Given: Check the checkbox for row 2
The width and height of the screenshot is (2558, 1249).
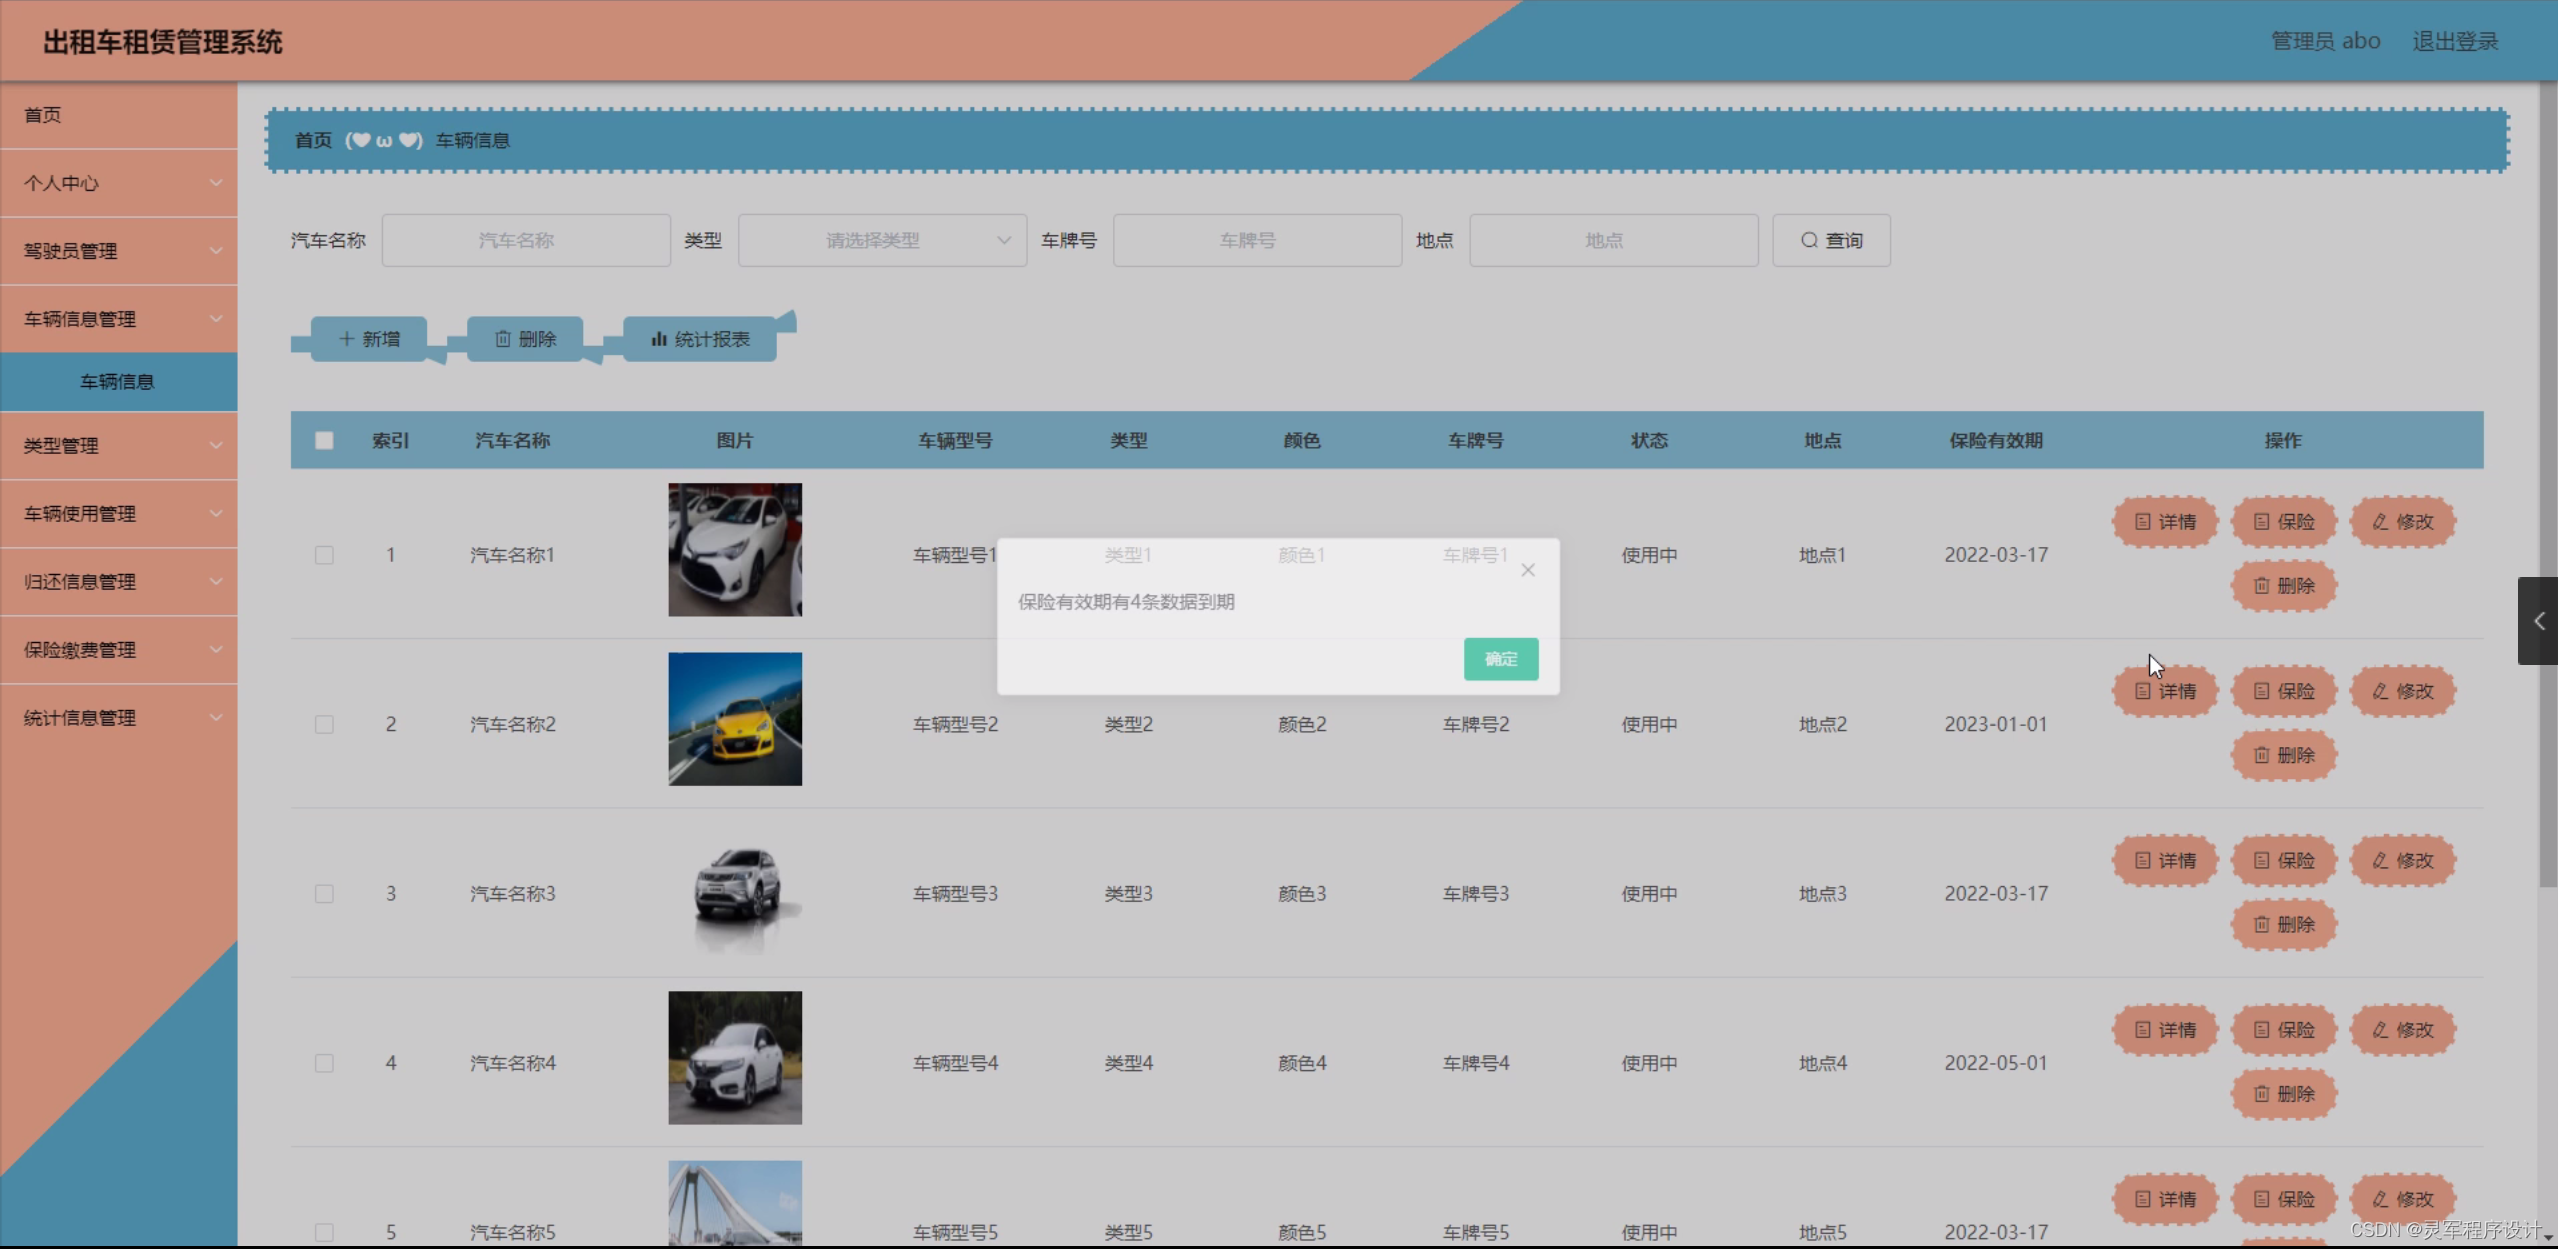Looking at the screenshot, I should (324, 724).
